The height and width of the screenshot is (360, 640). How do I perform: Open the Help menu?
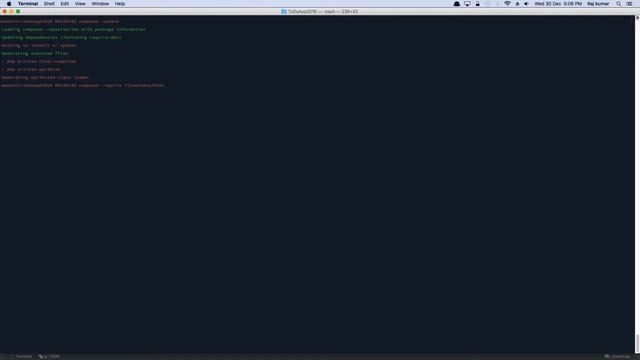tap(120, 4)
